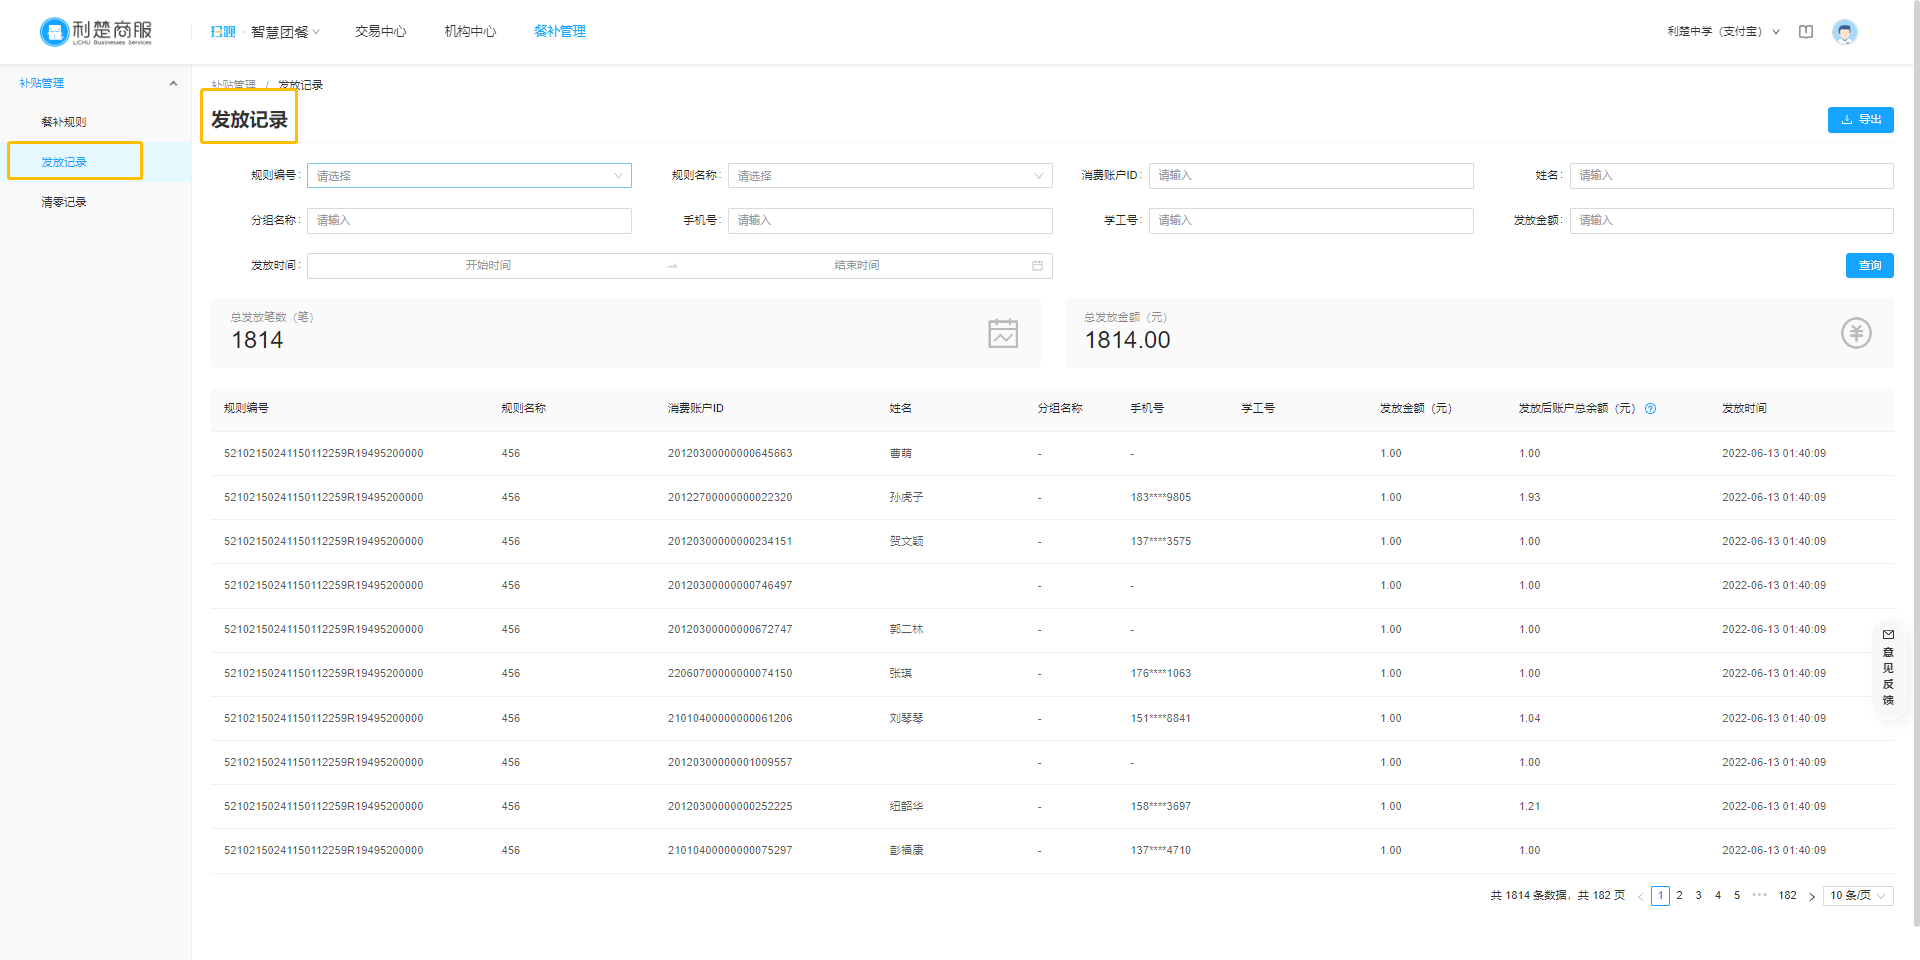Open 餐补规则 in the sidebar
The height and width of the screenshot is (960, 1920).
tap(64, 122)
